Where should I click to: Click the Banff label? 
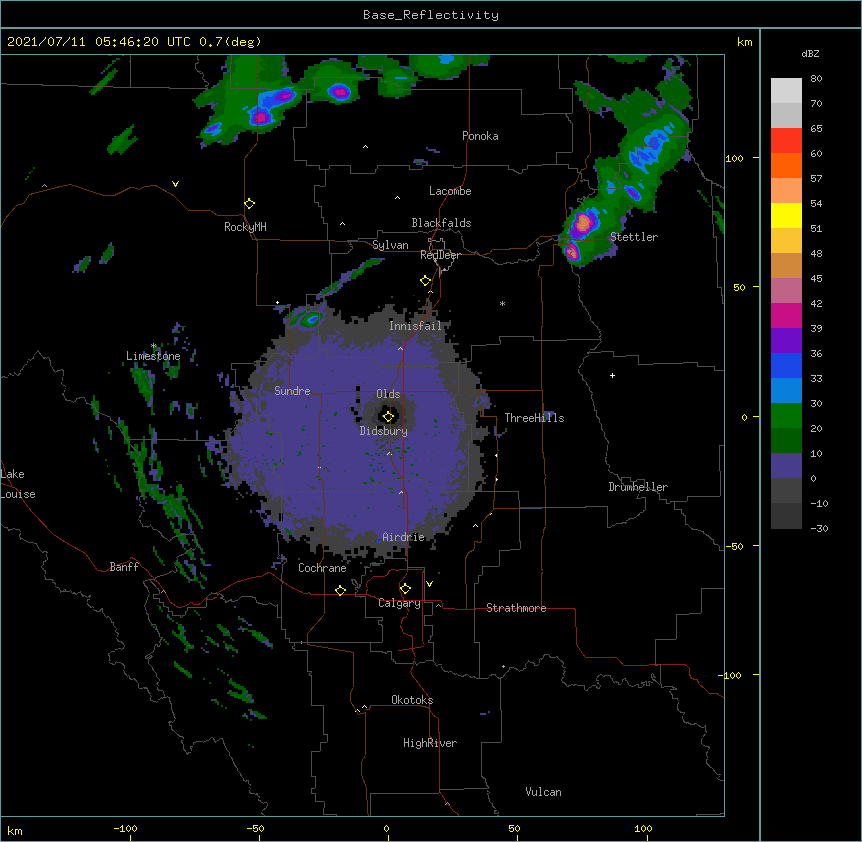(x=124, y=567)
